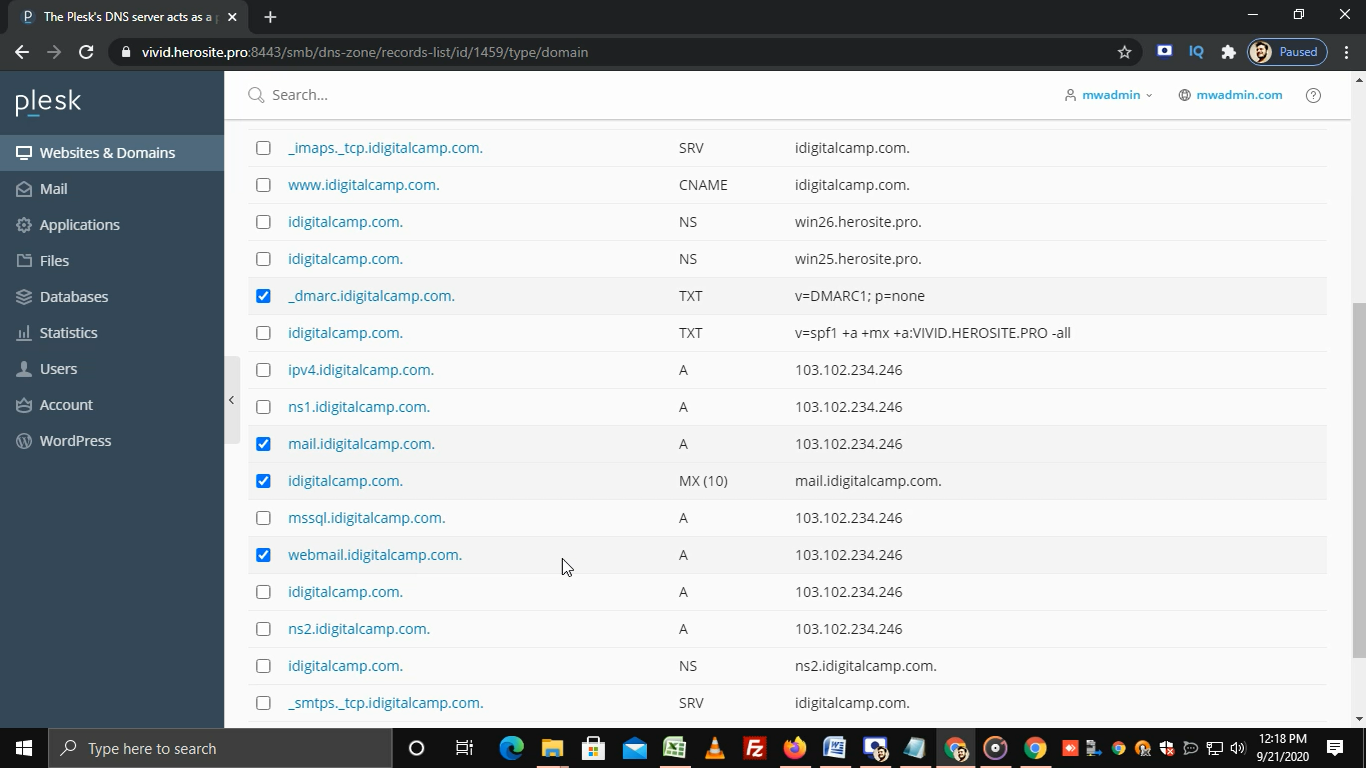Open the help question mark icon

click(1313, 95)
